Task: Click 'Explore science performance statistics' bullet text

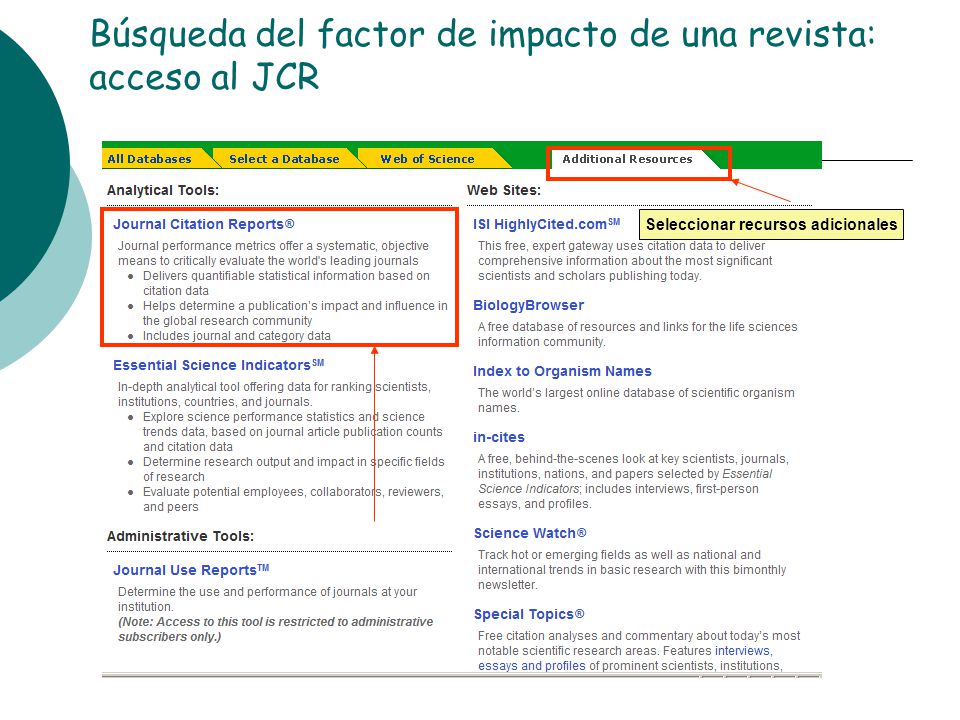Action: tap(293, 432)
